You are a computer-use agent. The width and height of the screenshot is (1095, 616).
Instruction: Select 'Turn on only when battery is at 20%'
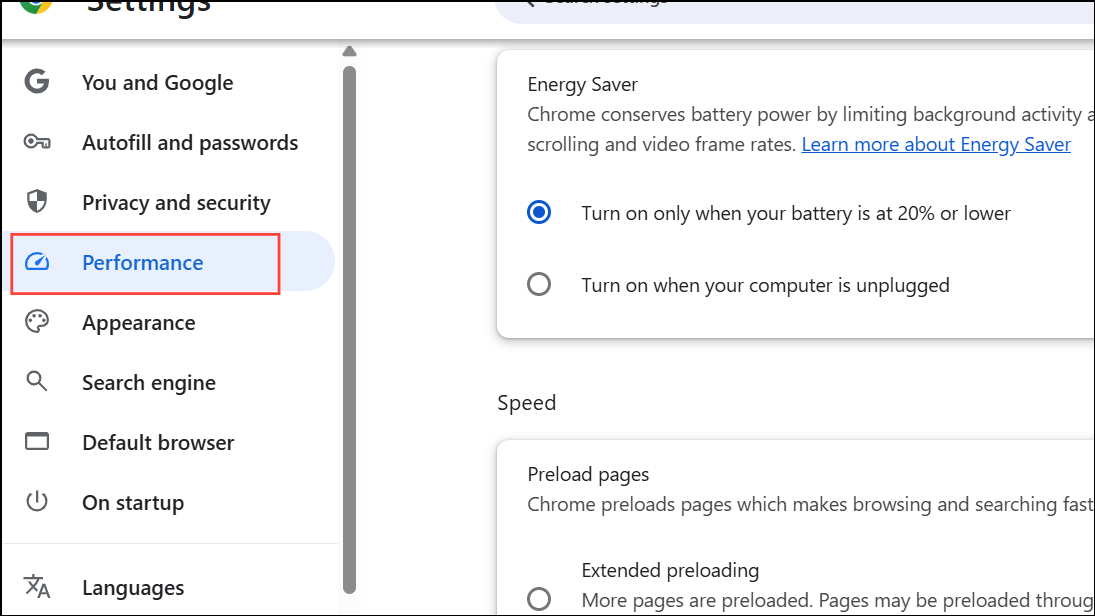pyautogui.click(x=539, y=213)
